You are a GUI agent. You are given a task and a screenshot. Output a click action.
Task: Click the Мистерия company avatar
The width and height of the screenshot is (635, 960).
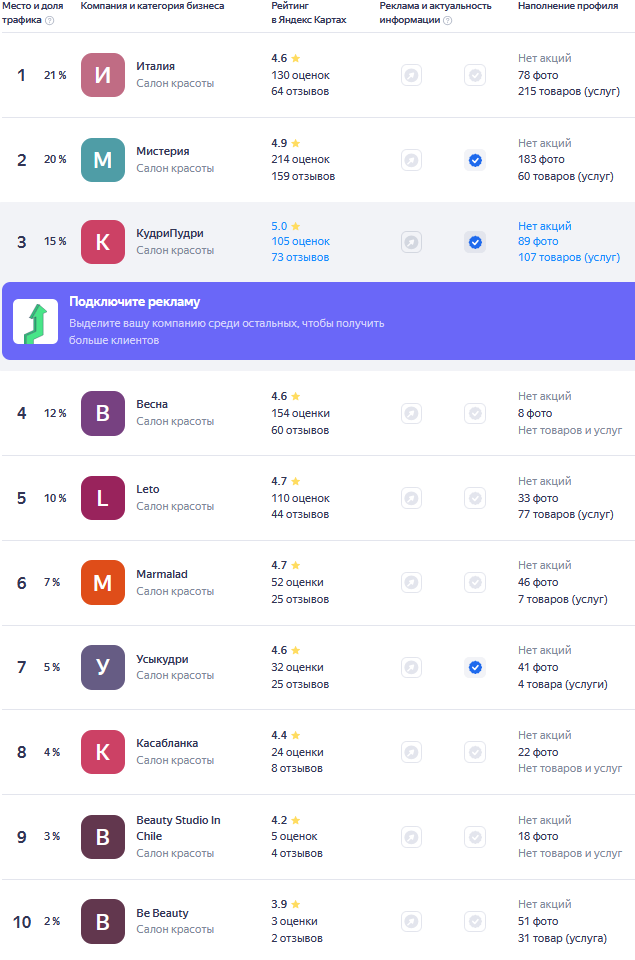pyautogui.click(x=103, y=160)
